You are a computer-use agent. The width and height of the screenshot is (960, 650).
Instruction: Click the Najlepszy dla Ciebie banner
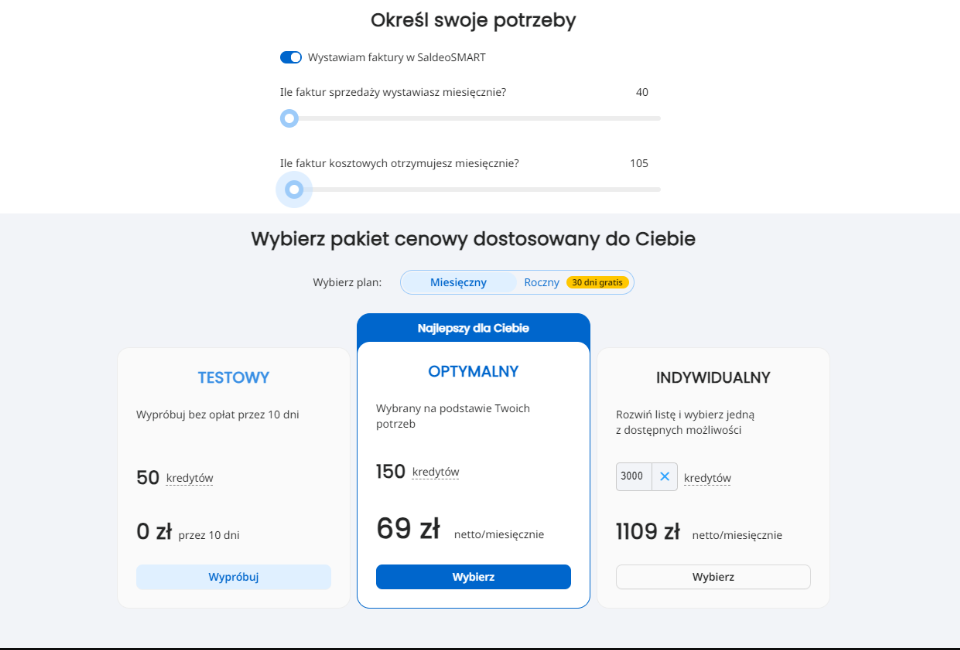(473, 328)
